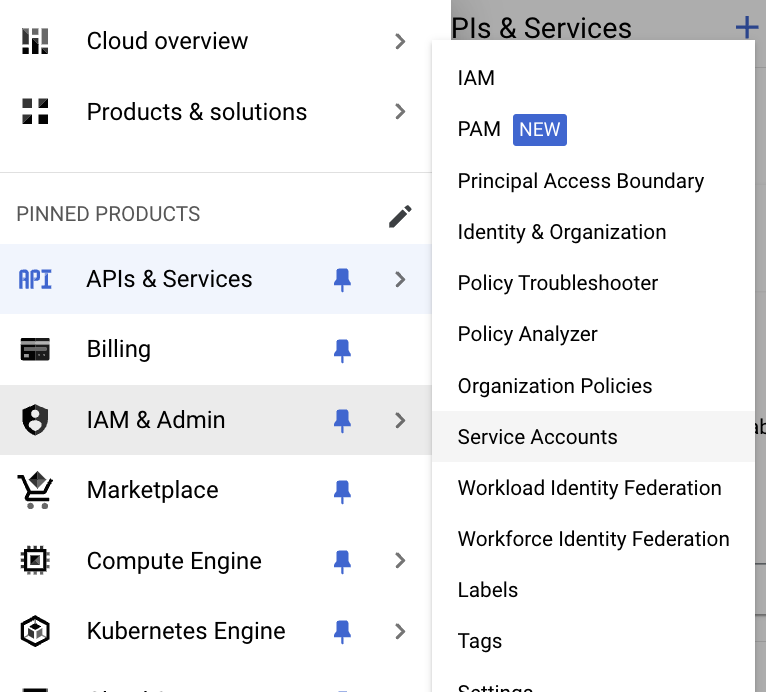Unpin APIs & Services from pinned products
The height and width of the screenshot is (692, 766).
coord(342,280)
